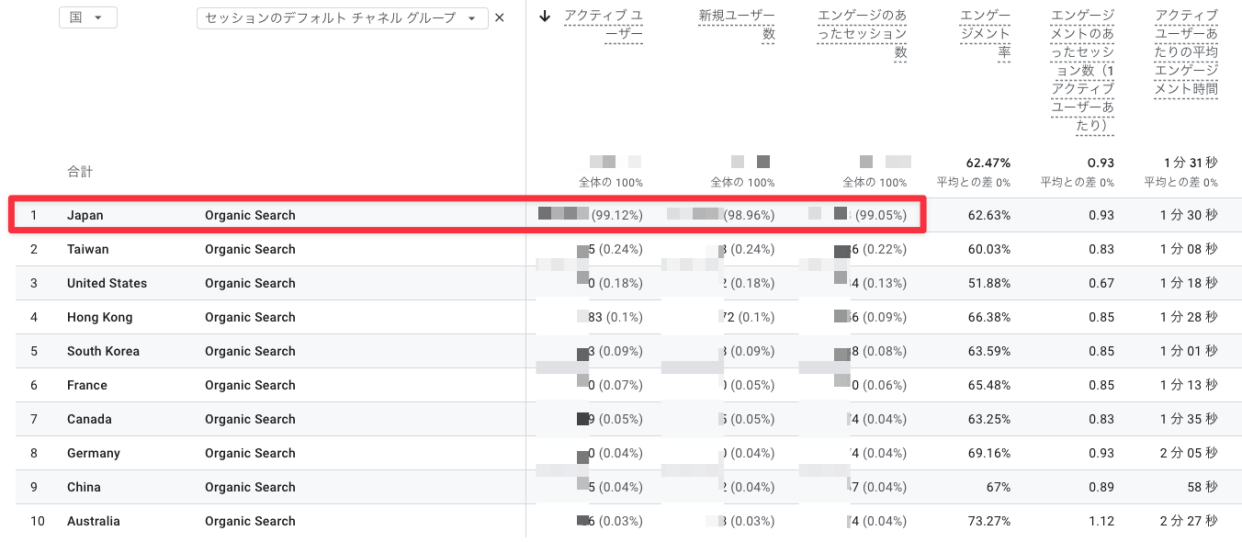
Task: Select the United States row
Action: click(107, 283)
